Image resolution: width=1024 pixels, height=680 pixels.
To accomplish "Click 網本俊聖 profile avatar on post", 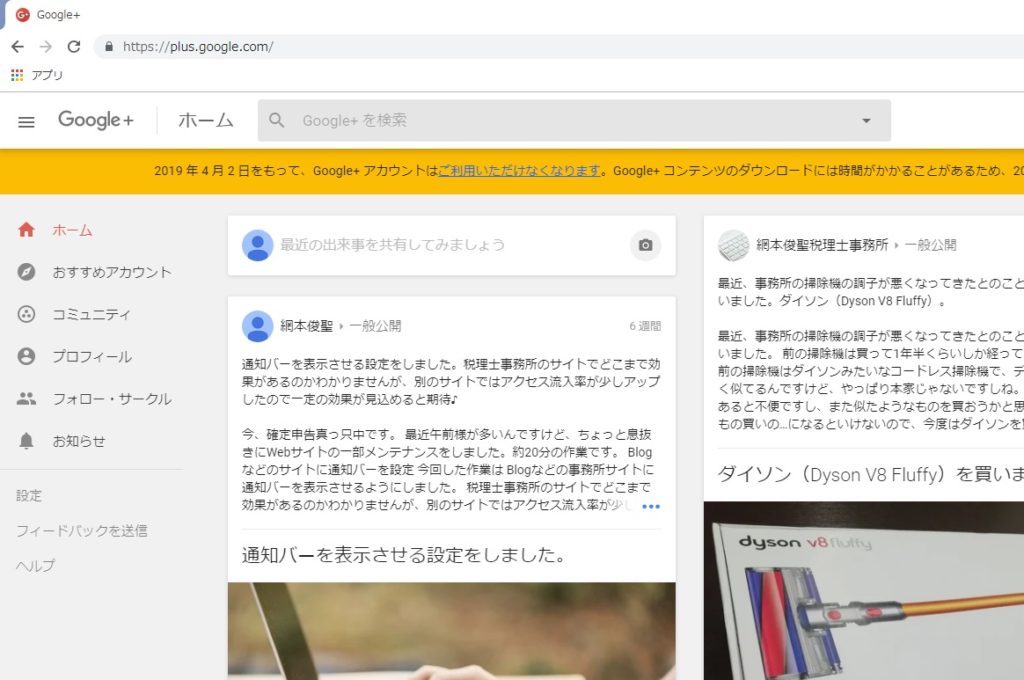I will 257,326.
